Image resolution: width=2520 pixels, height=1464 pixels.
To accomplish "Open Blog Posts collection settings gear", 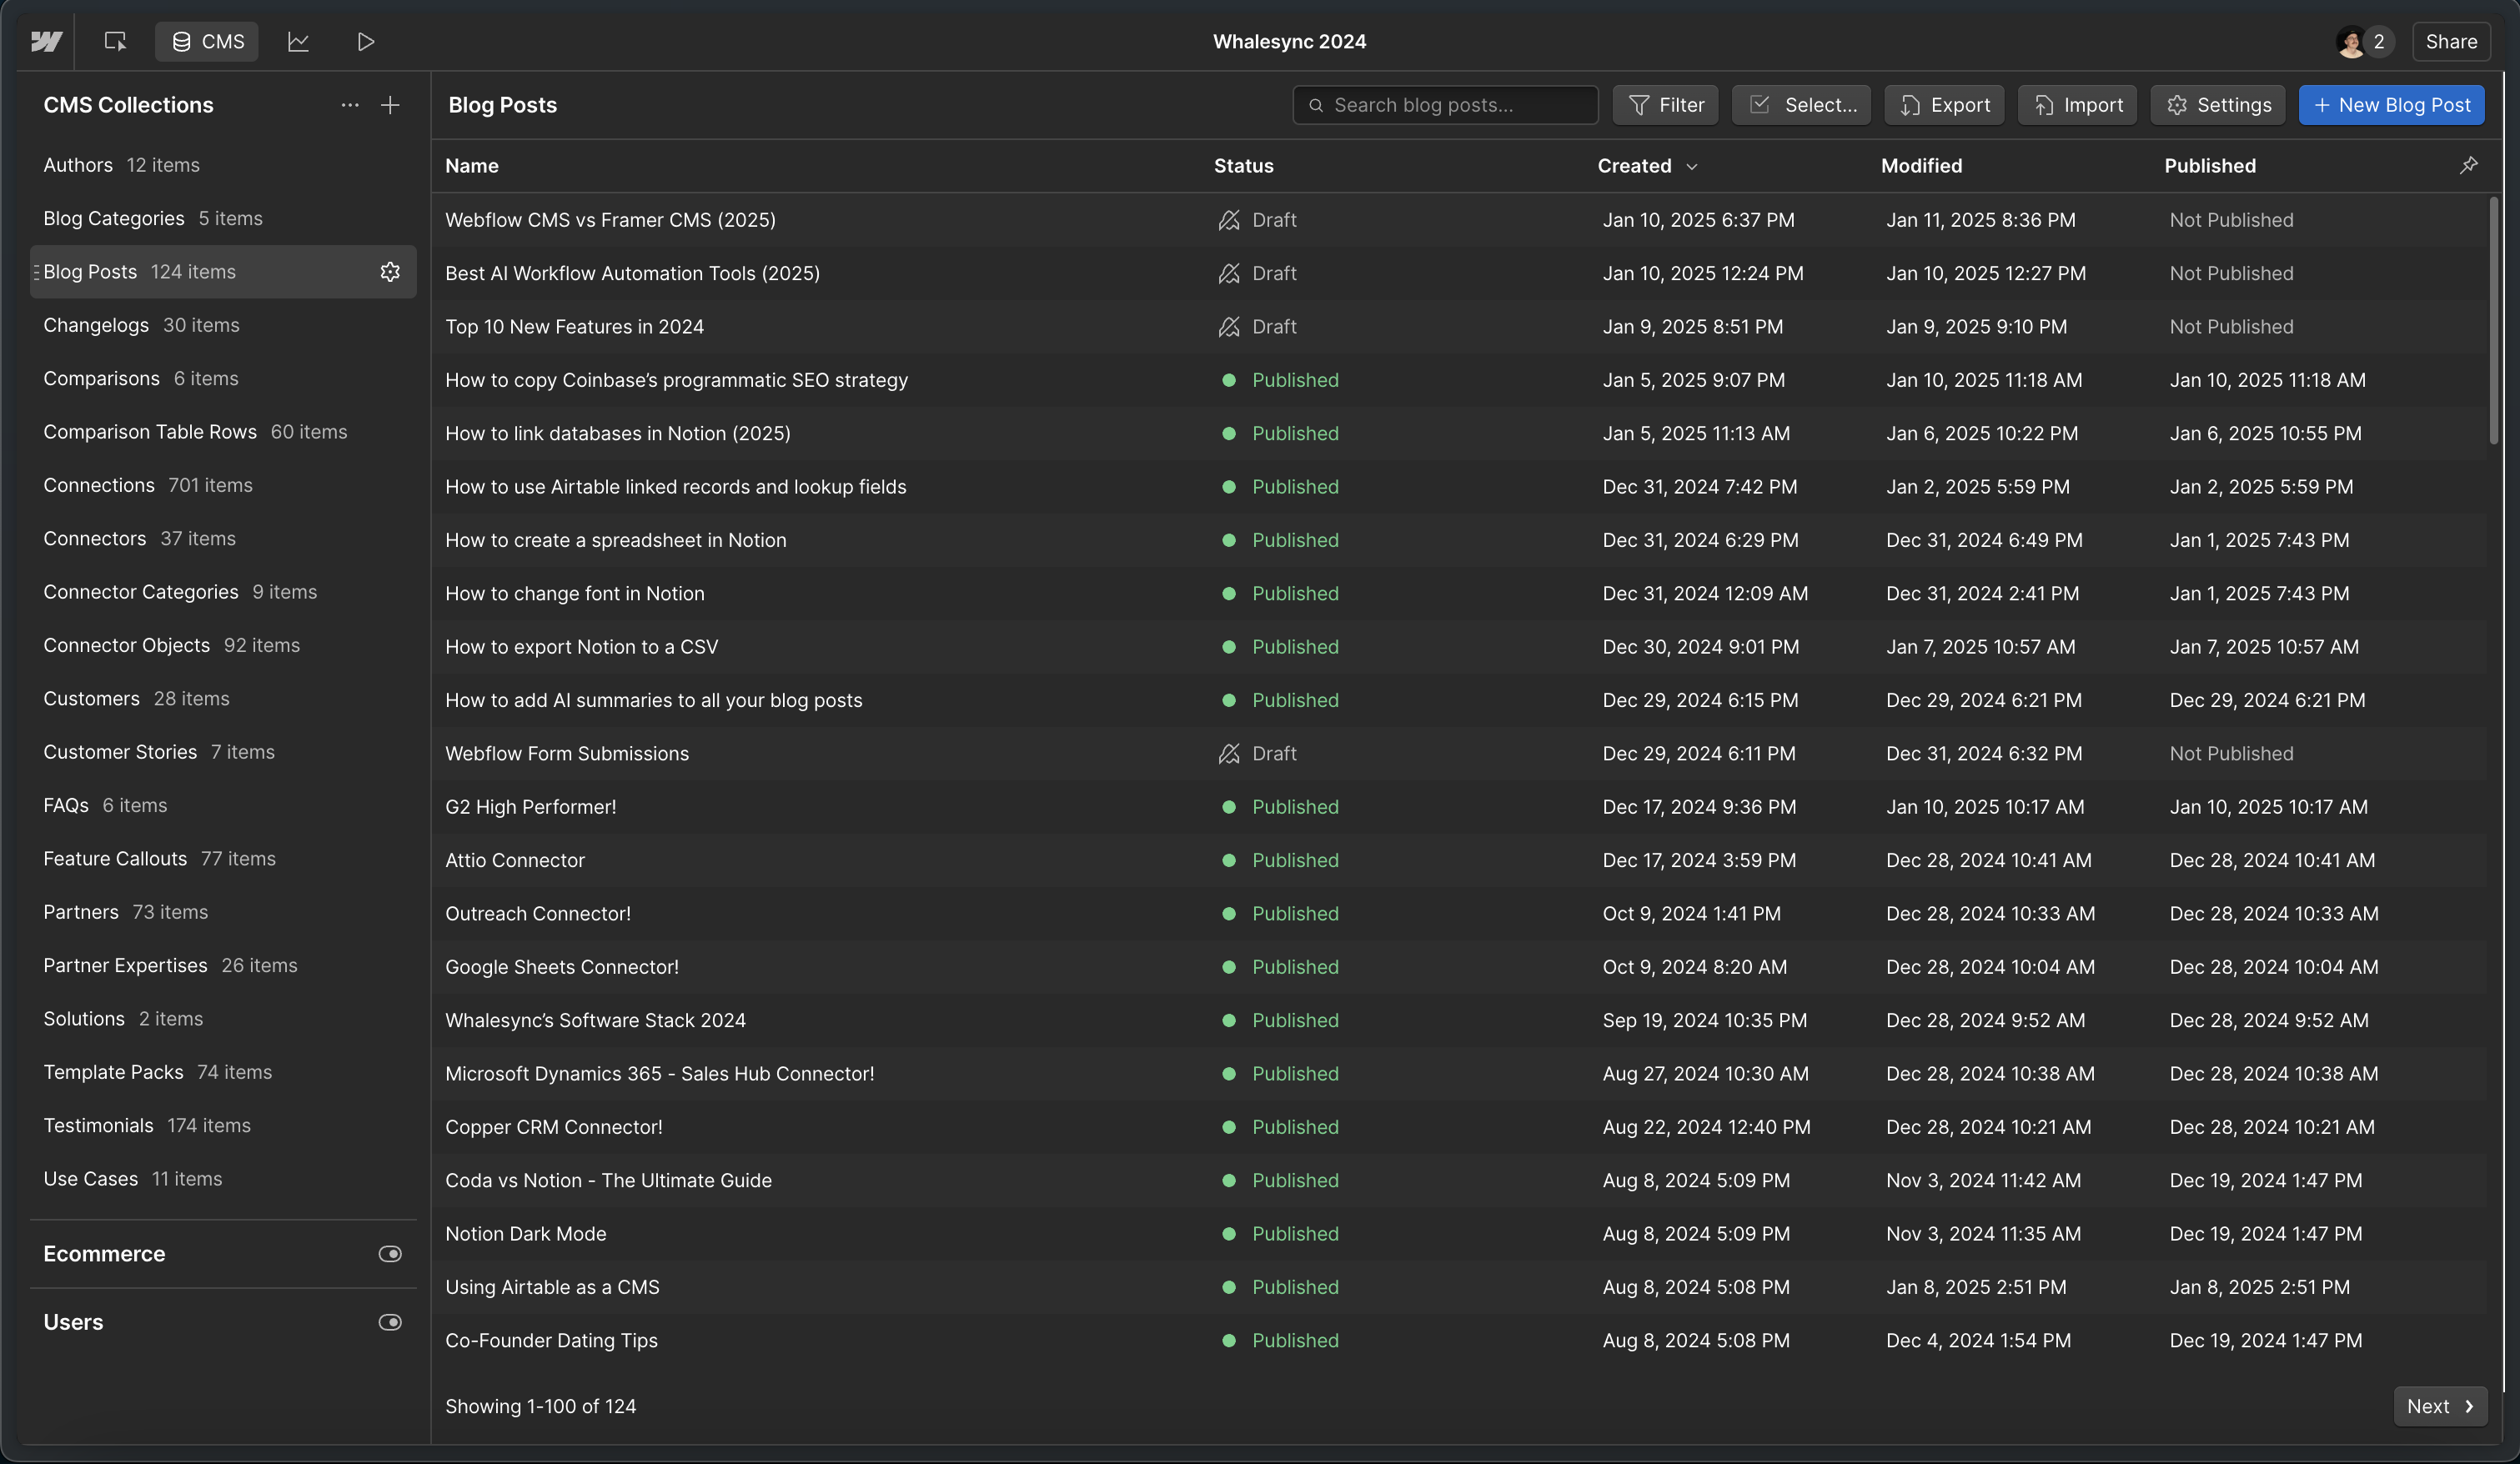I will click(x=390, y=272).
